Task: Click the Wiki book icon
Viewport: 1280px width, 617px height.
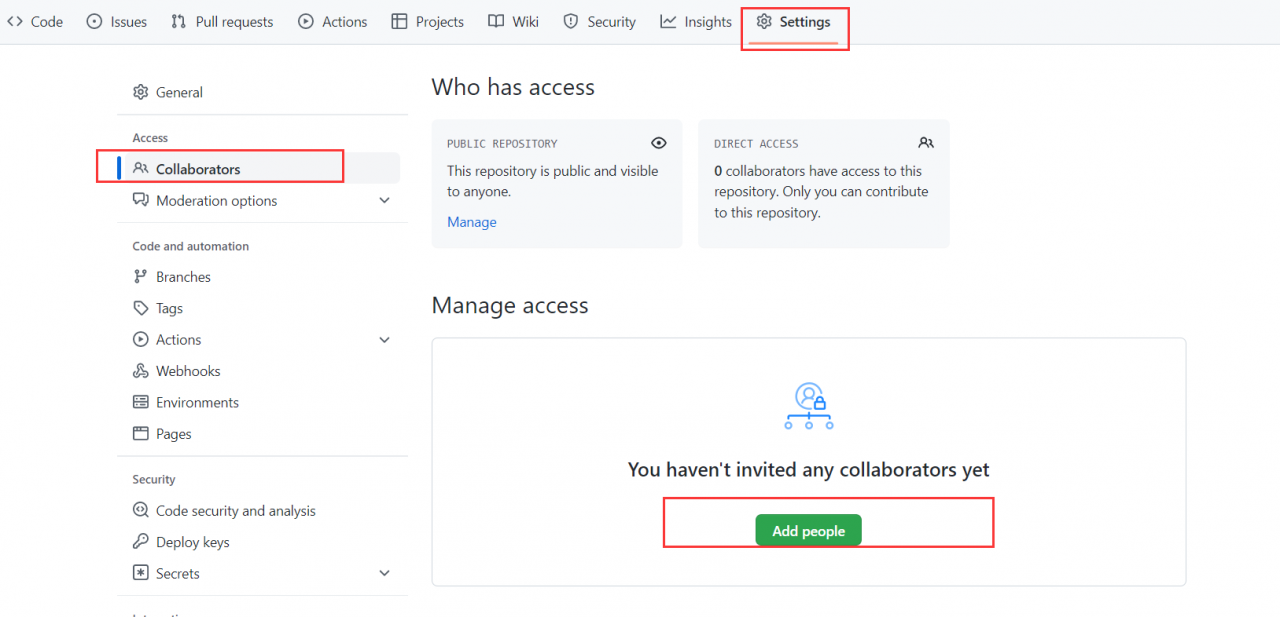Action: 496,22
